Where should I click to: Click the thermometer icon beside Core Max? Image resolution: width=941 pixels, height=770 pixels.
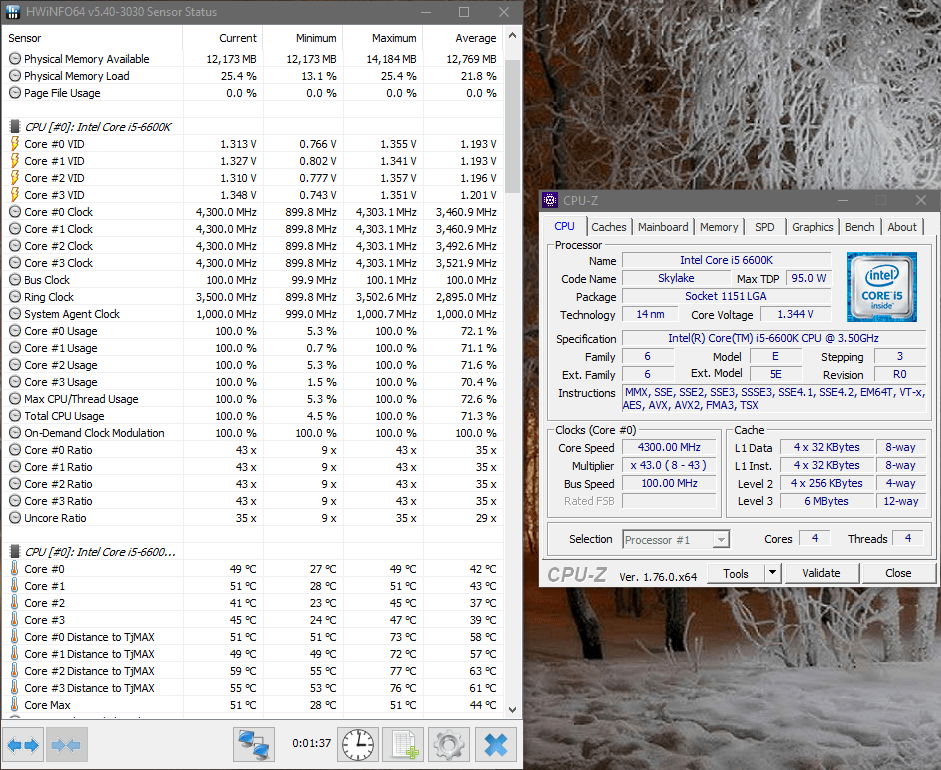click(15, 705)
